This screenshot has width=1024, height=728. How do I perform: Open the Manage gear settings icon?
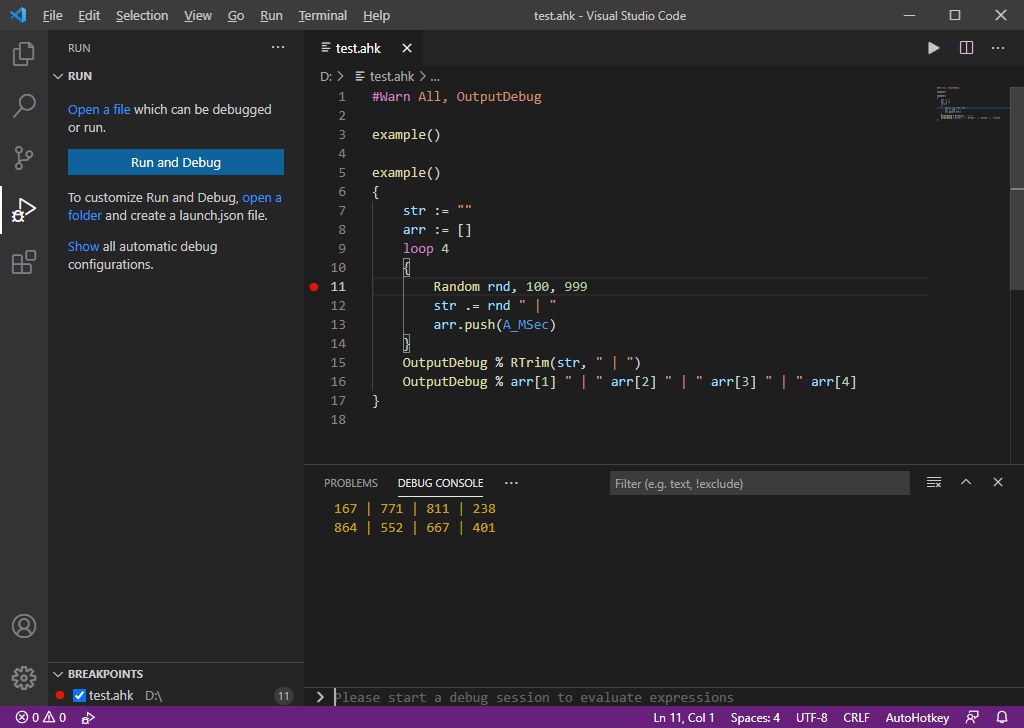(x=24, y=677)
